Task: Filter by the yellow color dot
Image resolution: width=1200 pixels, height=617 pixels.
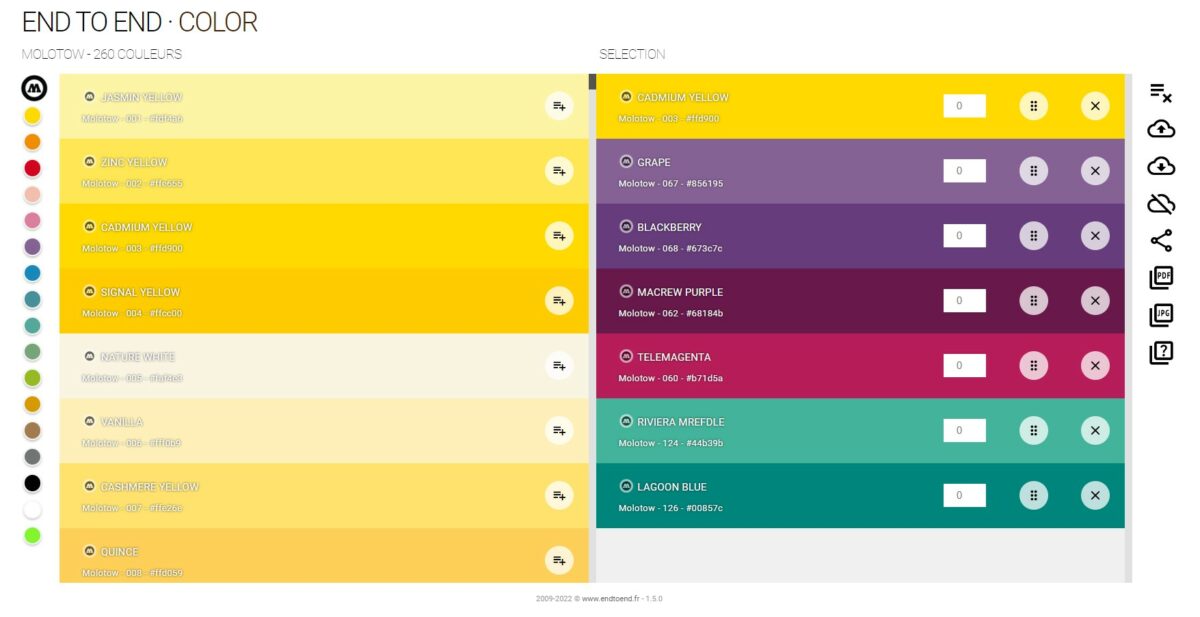Action: (32, 116)
